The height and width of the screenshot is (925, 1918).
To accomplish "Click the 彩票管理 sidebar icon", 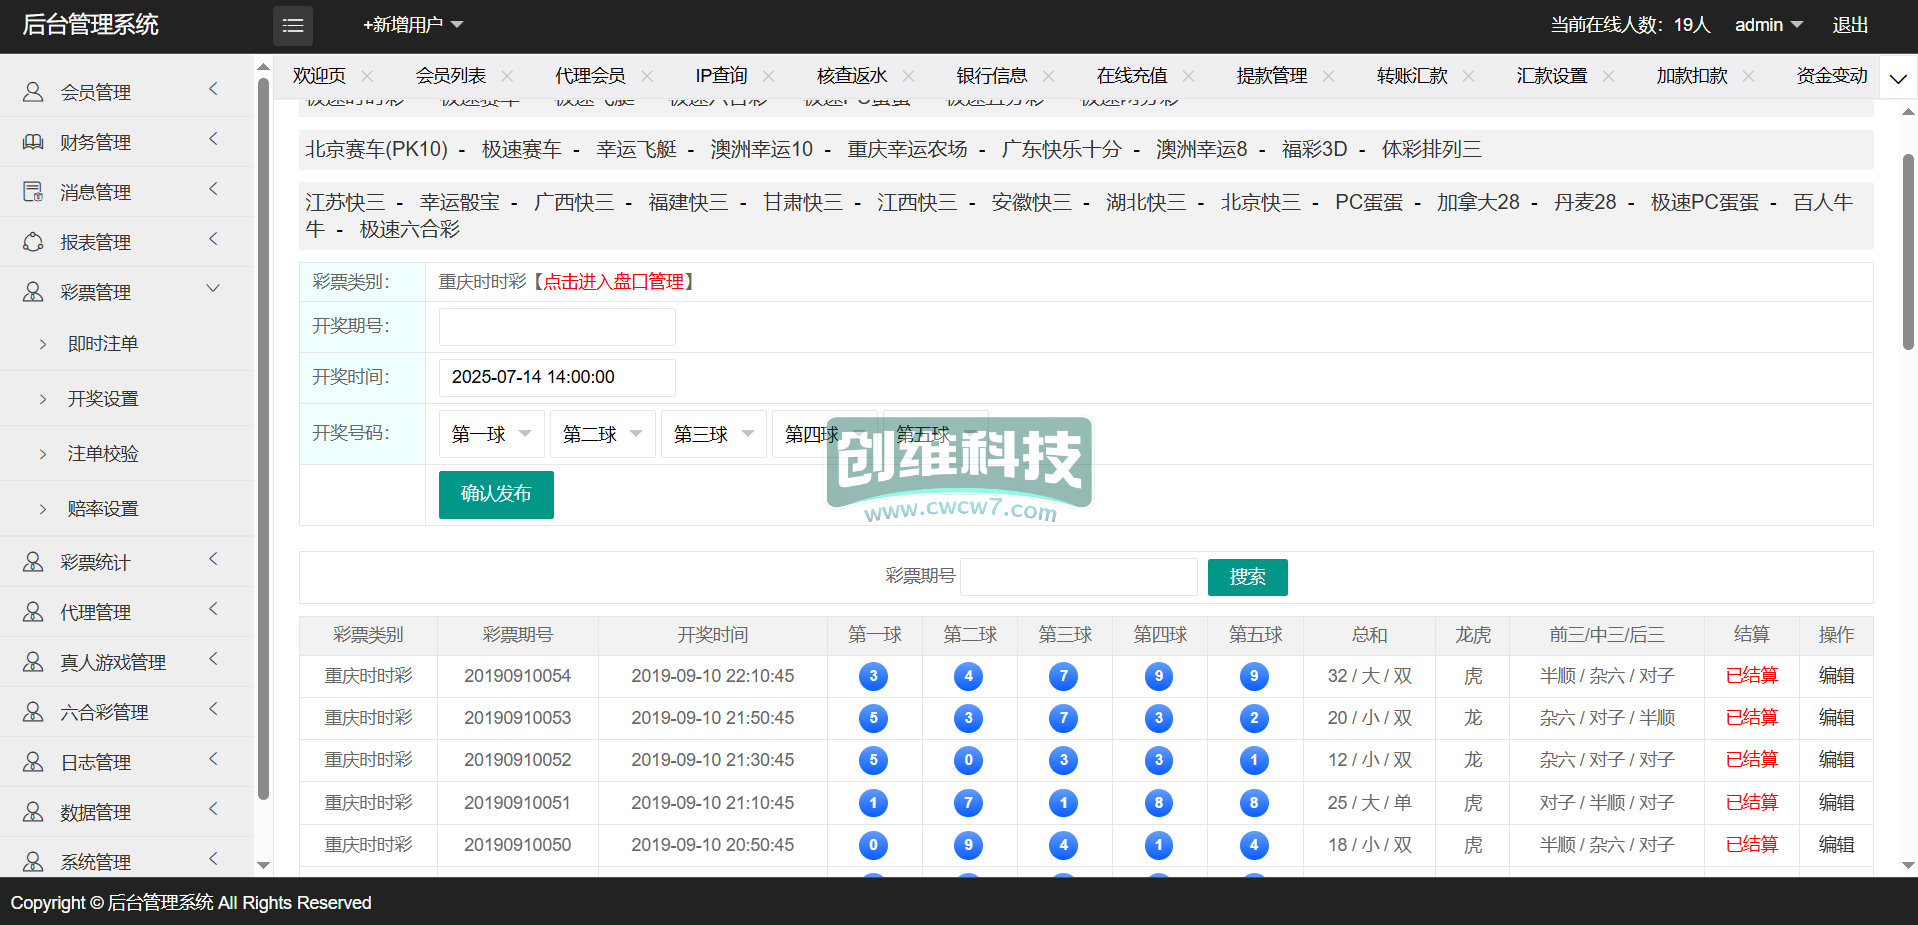I will point(33,292).
